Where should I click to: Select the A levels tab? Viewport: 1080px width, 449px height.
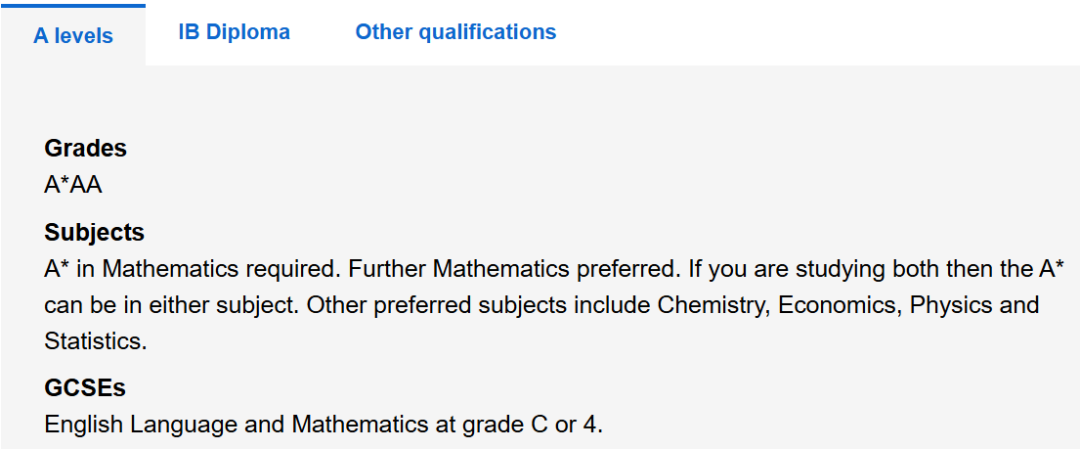(73, 36)
